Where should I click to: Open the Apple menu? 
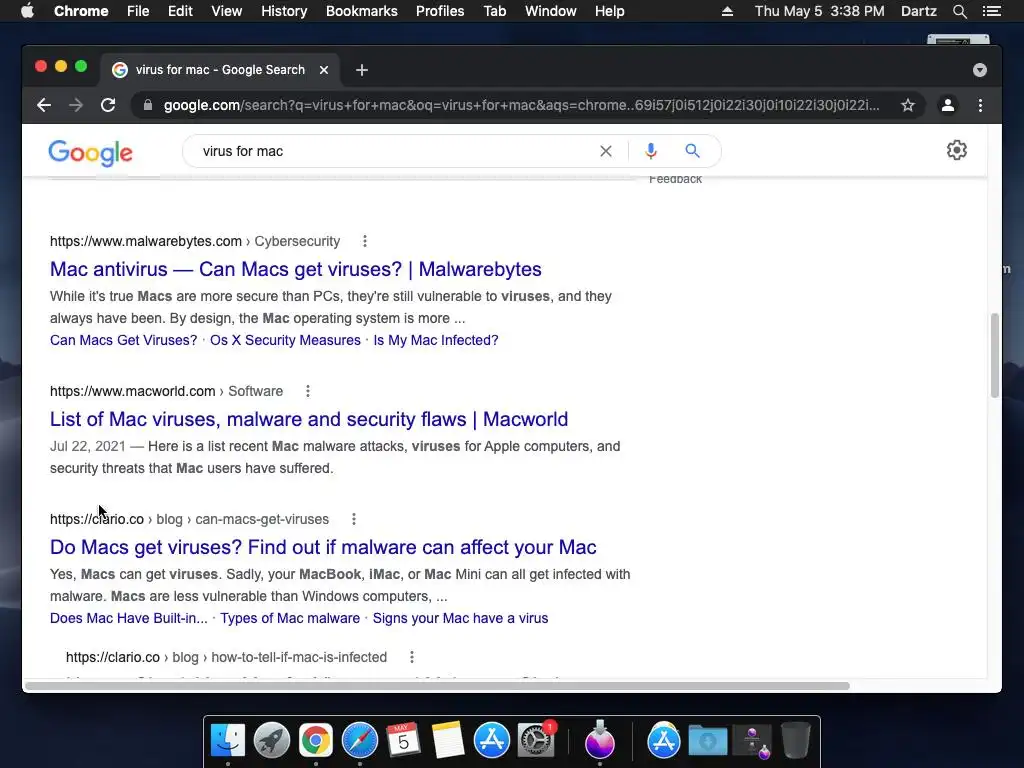point(27,11)
